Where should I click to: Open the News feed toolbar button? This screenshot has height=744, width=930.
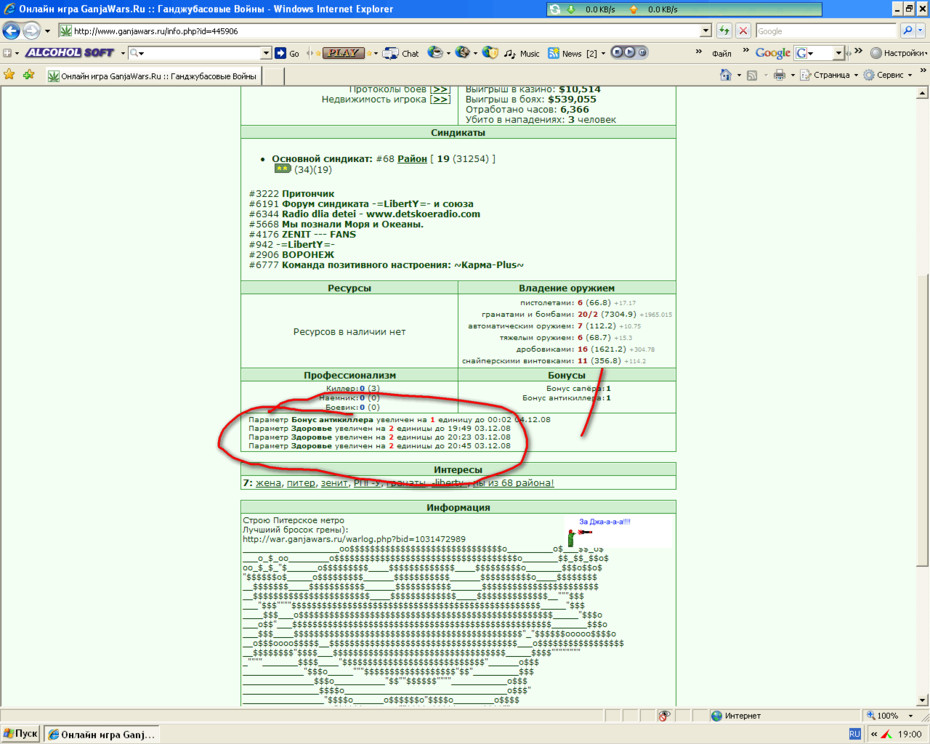[571, 53]
